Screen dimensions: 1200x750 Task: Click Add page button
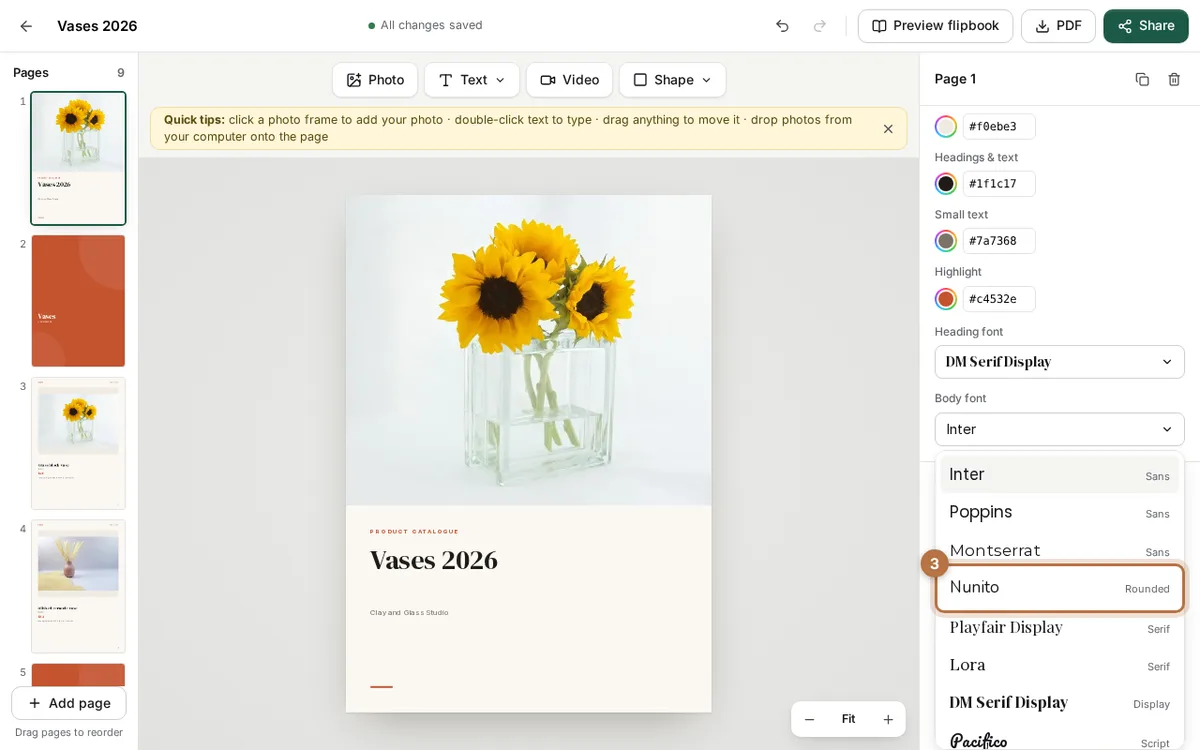pos(69,703)
